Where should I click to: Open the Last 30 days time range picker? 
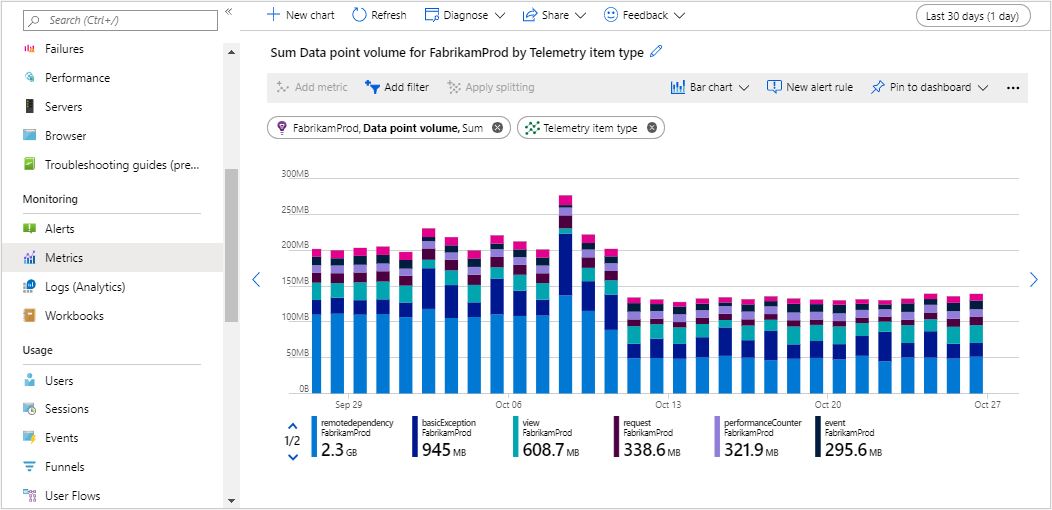[x=973, y=15]
